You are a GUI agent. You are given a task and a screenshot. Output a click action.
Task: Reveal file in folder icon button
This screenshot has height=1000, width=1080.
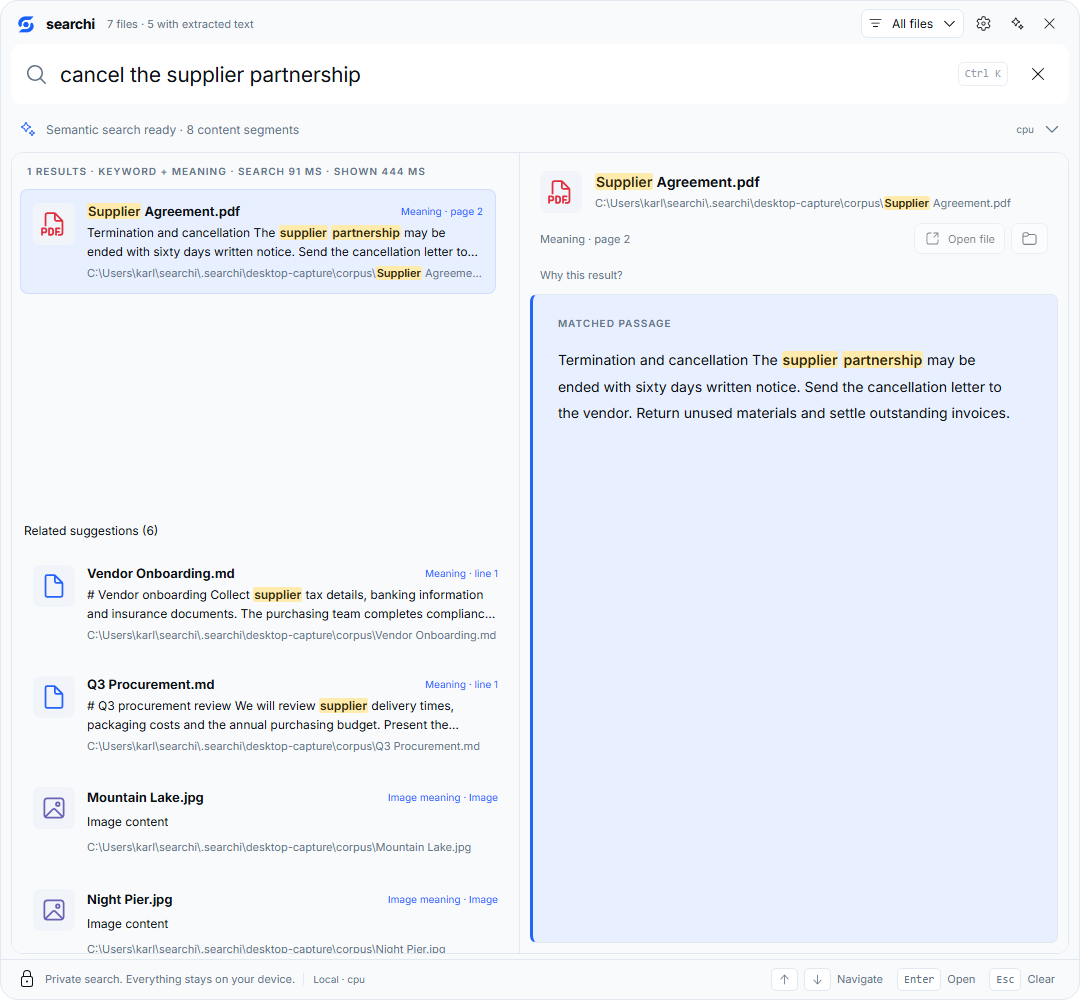[x=1030, y=239]
